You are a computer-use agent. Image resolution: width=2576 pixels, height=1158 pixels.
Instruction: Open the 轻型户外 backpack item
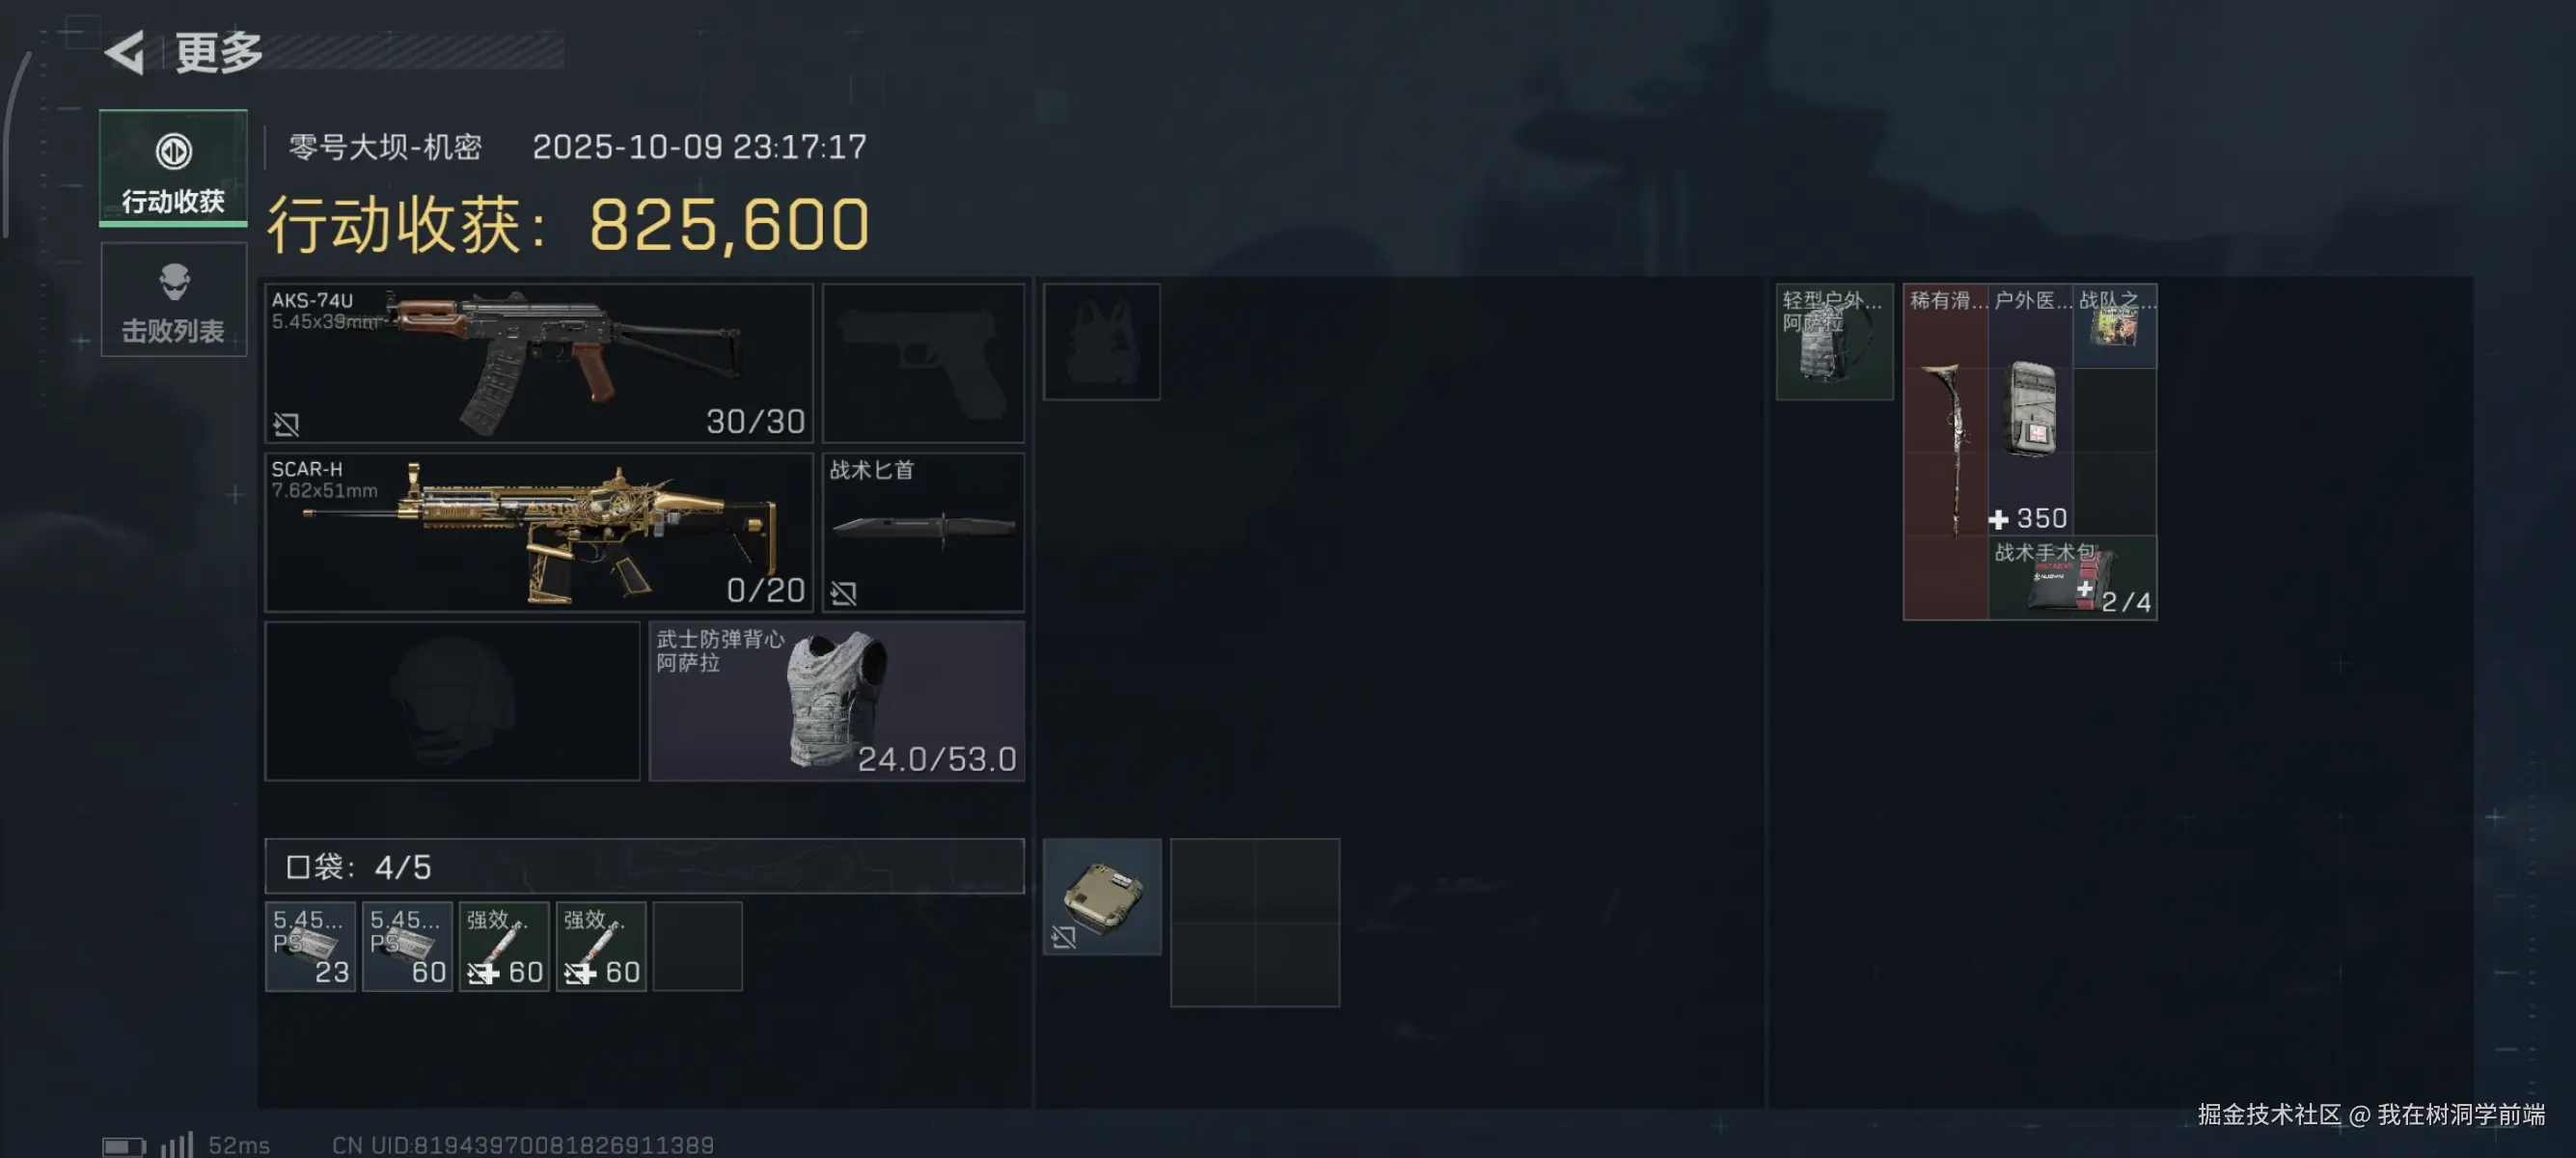coord(1834,342)
